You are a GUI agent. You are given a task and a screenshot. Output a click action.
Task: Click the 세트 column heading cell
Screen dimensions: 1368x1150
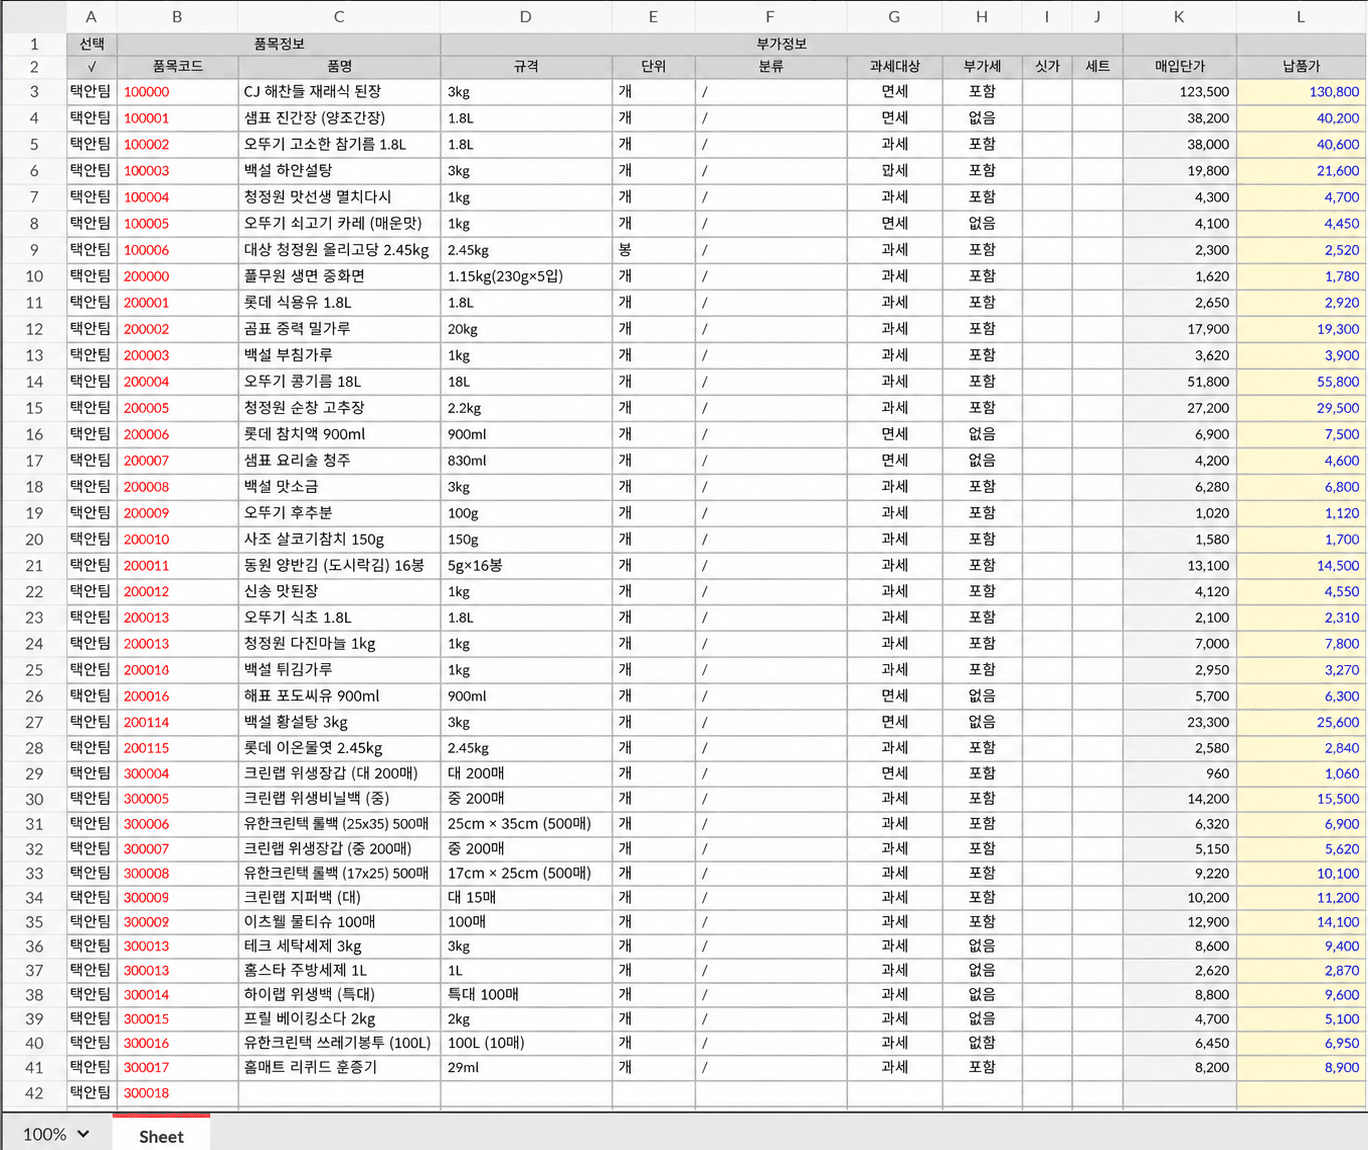tap(1097, 66)
